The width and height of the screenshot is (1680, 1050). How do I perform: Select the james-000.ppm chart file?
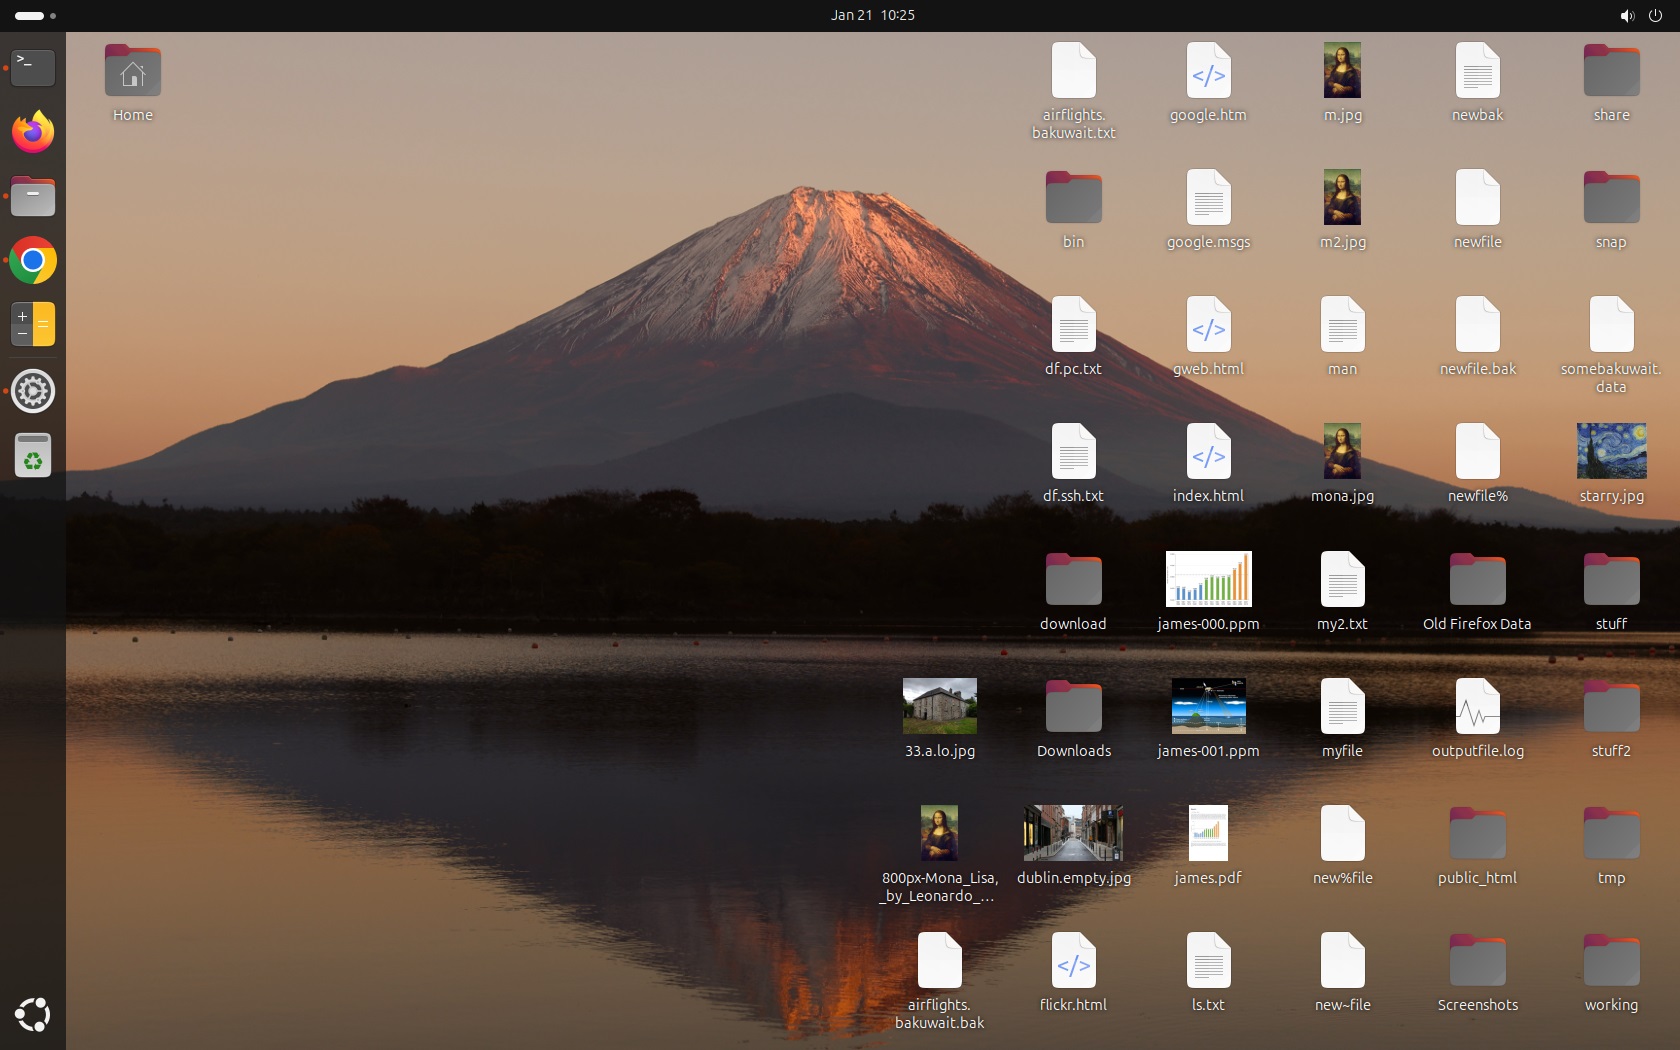coord(1208,579)
